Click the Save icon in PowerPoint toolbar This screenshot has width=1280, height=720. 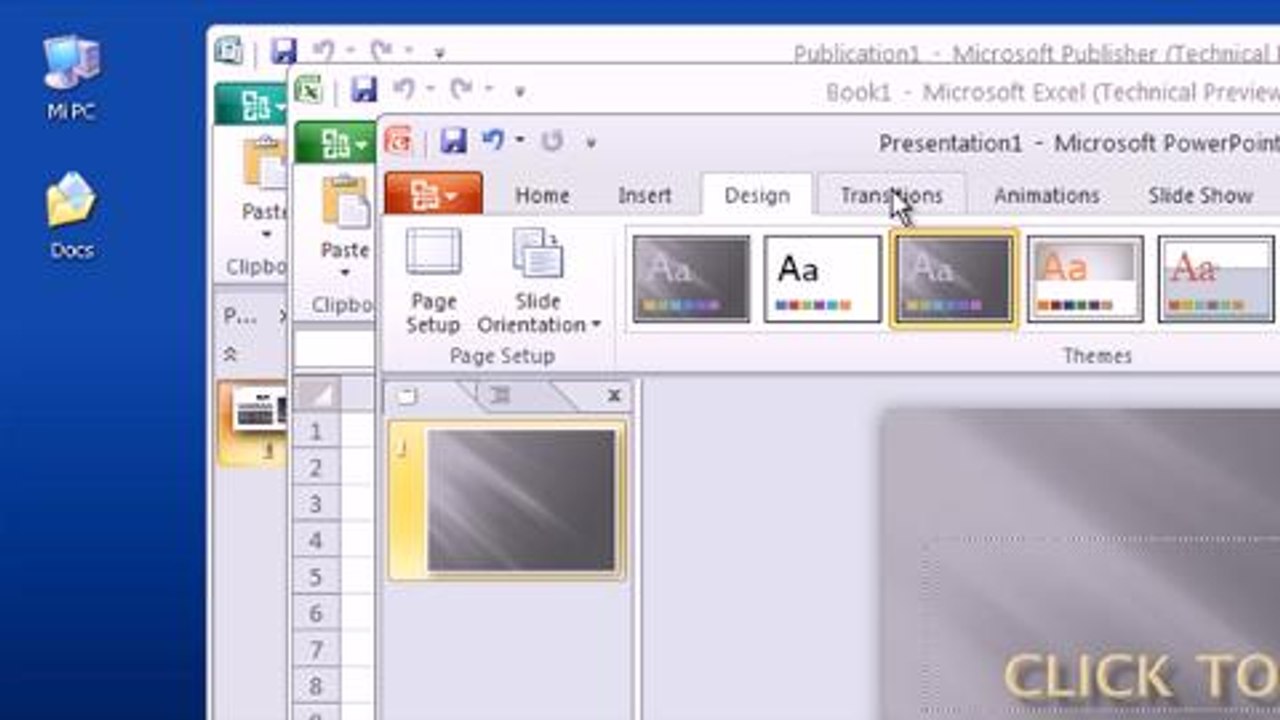pos(454,141)
